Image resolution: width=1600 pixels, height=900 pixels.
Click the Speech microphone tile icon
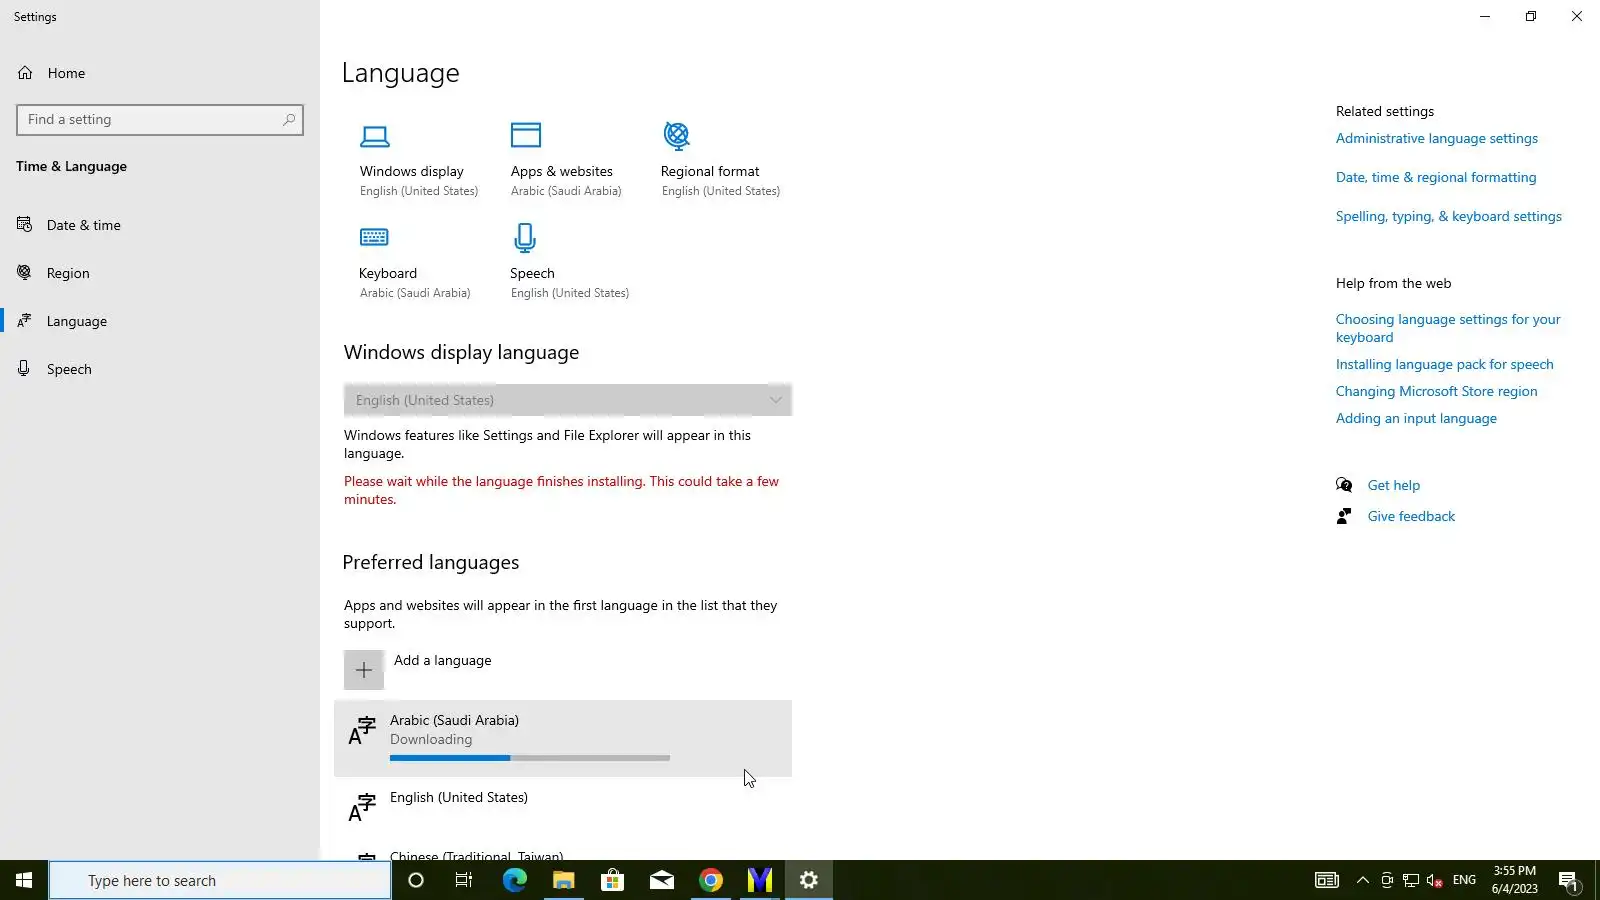[x=525, y=237]
